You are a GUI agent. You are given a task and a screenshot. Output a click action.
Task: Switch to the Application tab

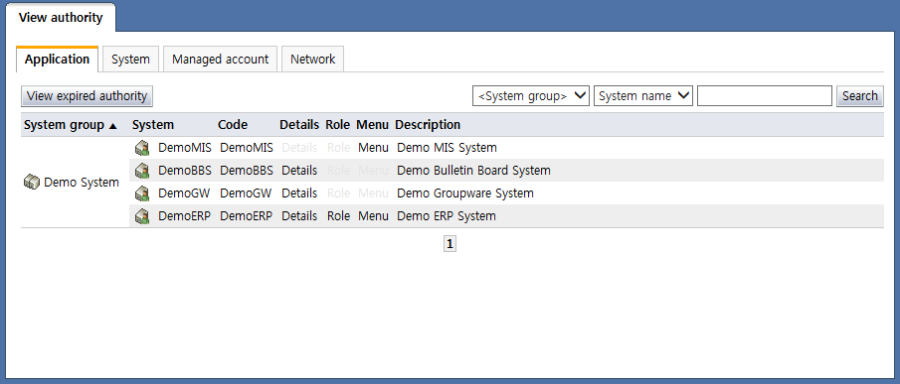pos(57,59)
